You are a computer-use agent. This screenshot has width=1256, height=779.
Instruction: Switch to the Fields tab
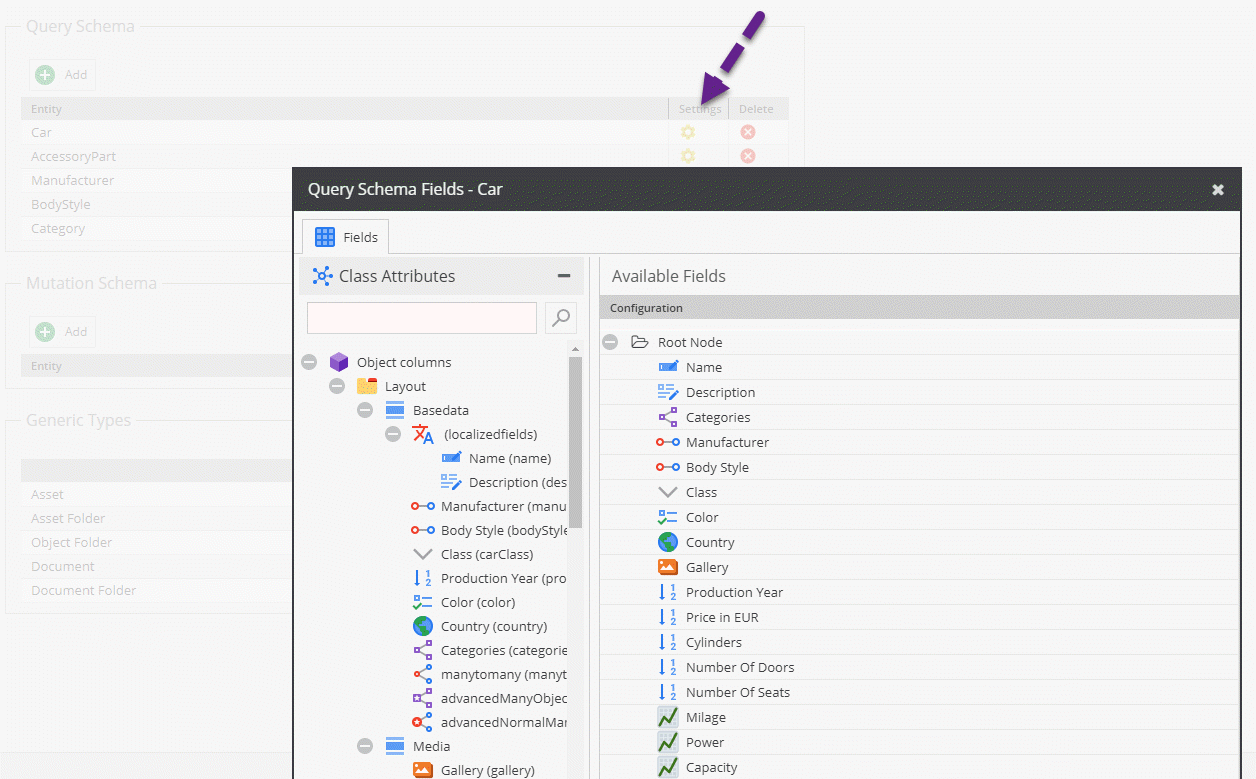pos(346,237)
